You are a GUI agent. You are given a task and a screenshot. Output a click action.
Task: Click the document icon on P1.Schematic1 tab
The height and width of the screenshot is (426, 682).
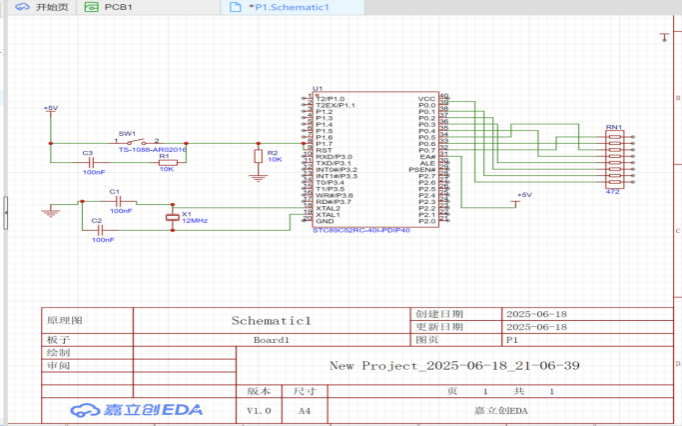tap(235, 7)
